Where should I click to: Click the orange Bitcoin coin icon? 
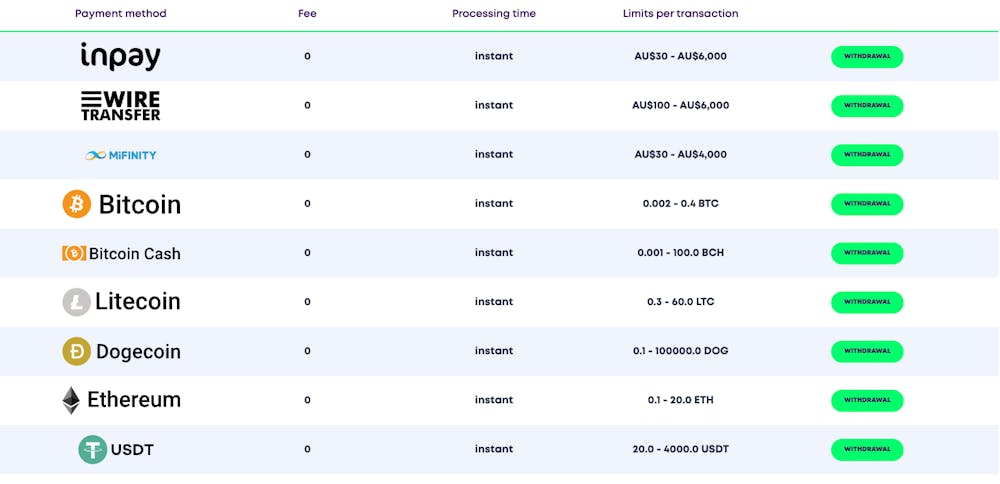(x=77, y=204)
